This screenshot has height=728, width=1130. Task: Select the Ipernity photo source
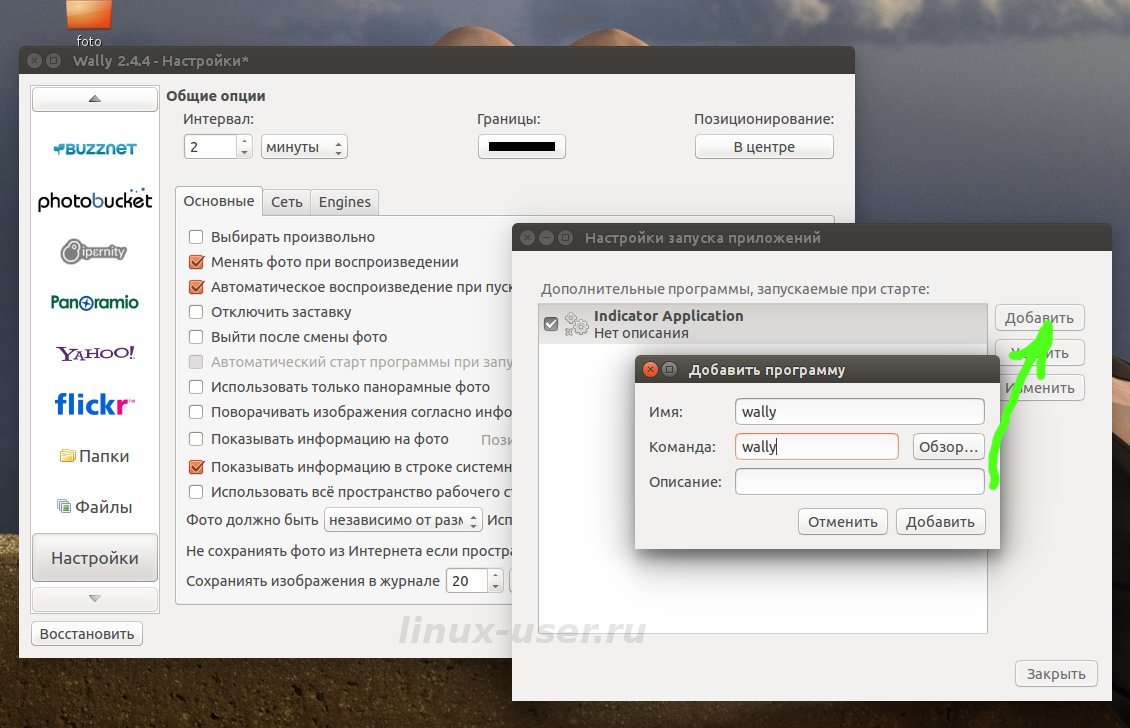pos(94,252)
